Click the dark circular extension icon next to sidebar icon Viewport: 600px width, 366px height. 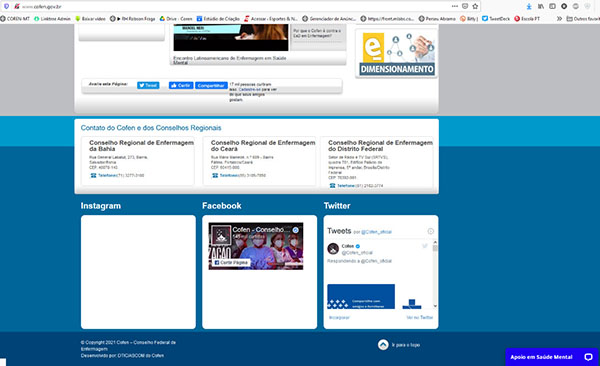click(564, 7)
